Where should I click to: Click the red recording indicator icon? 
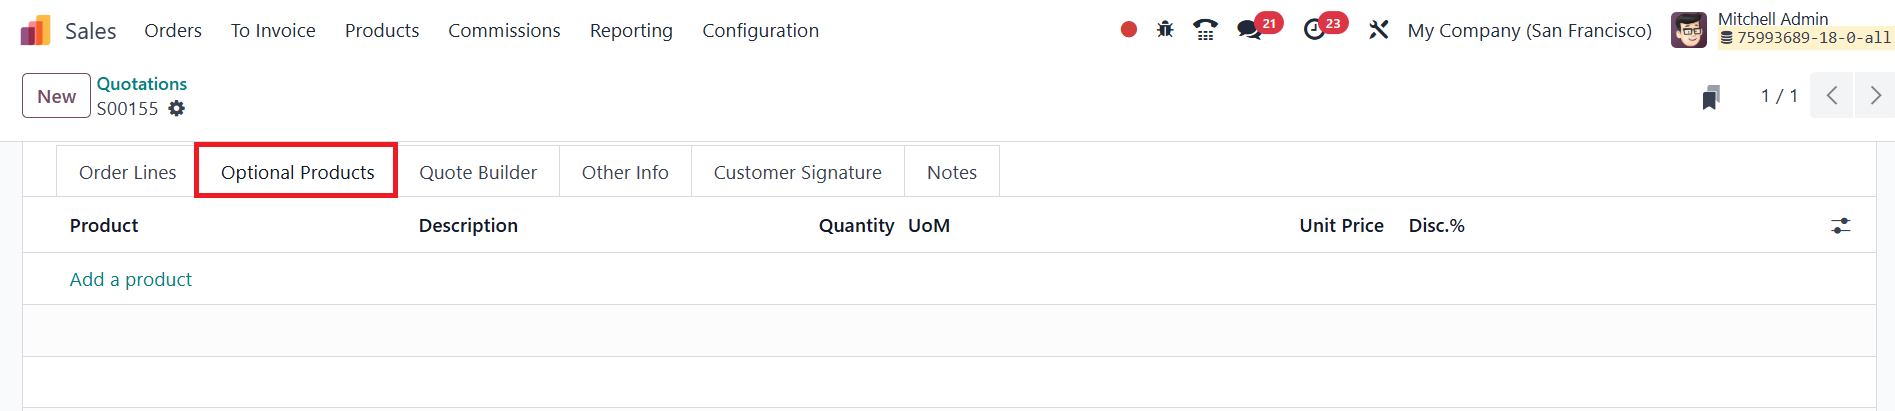[x=1129, y=30]
